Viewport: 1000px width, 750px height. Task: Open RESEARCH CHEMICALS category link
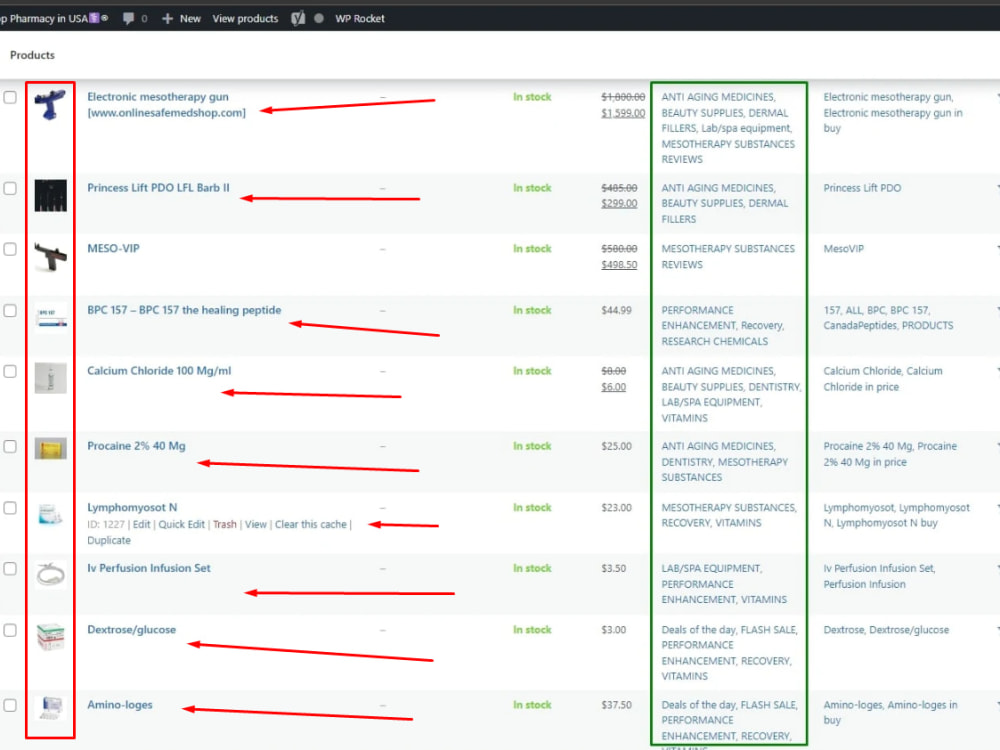(714, 341)
